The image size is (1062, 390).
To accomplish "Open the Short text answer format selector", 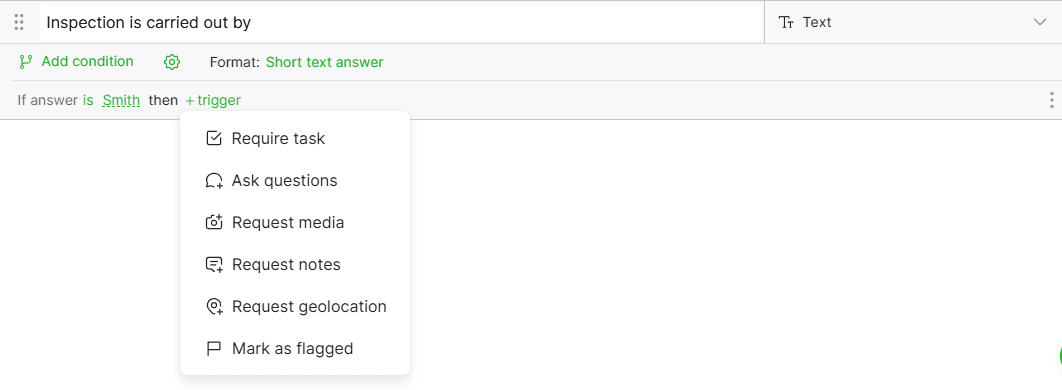I will pos(324,62).
